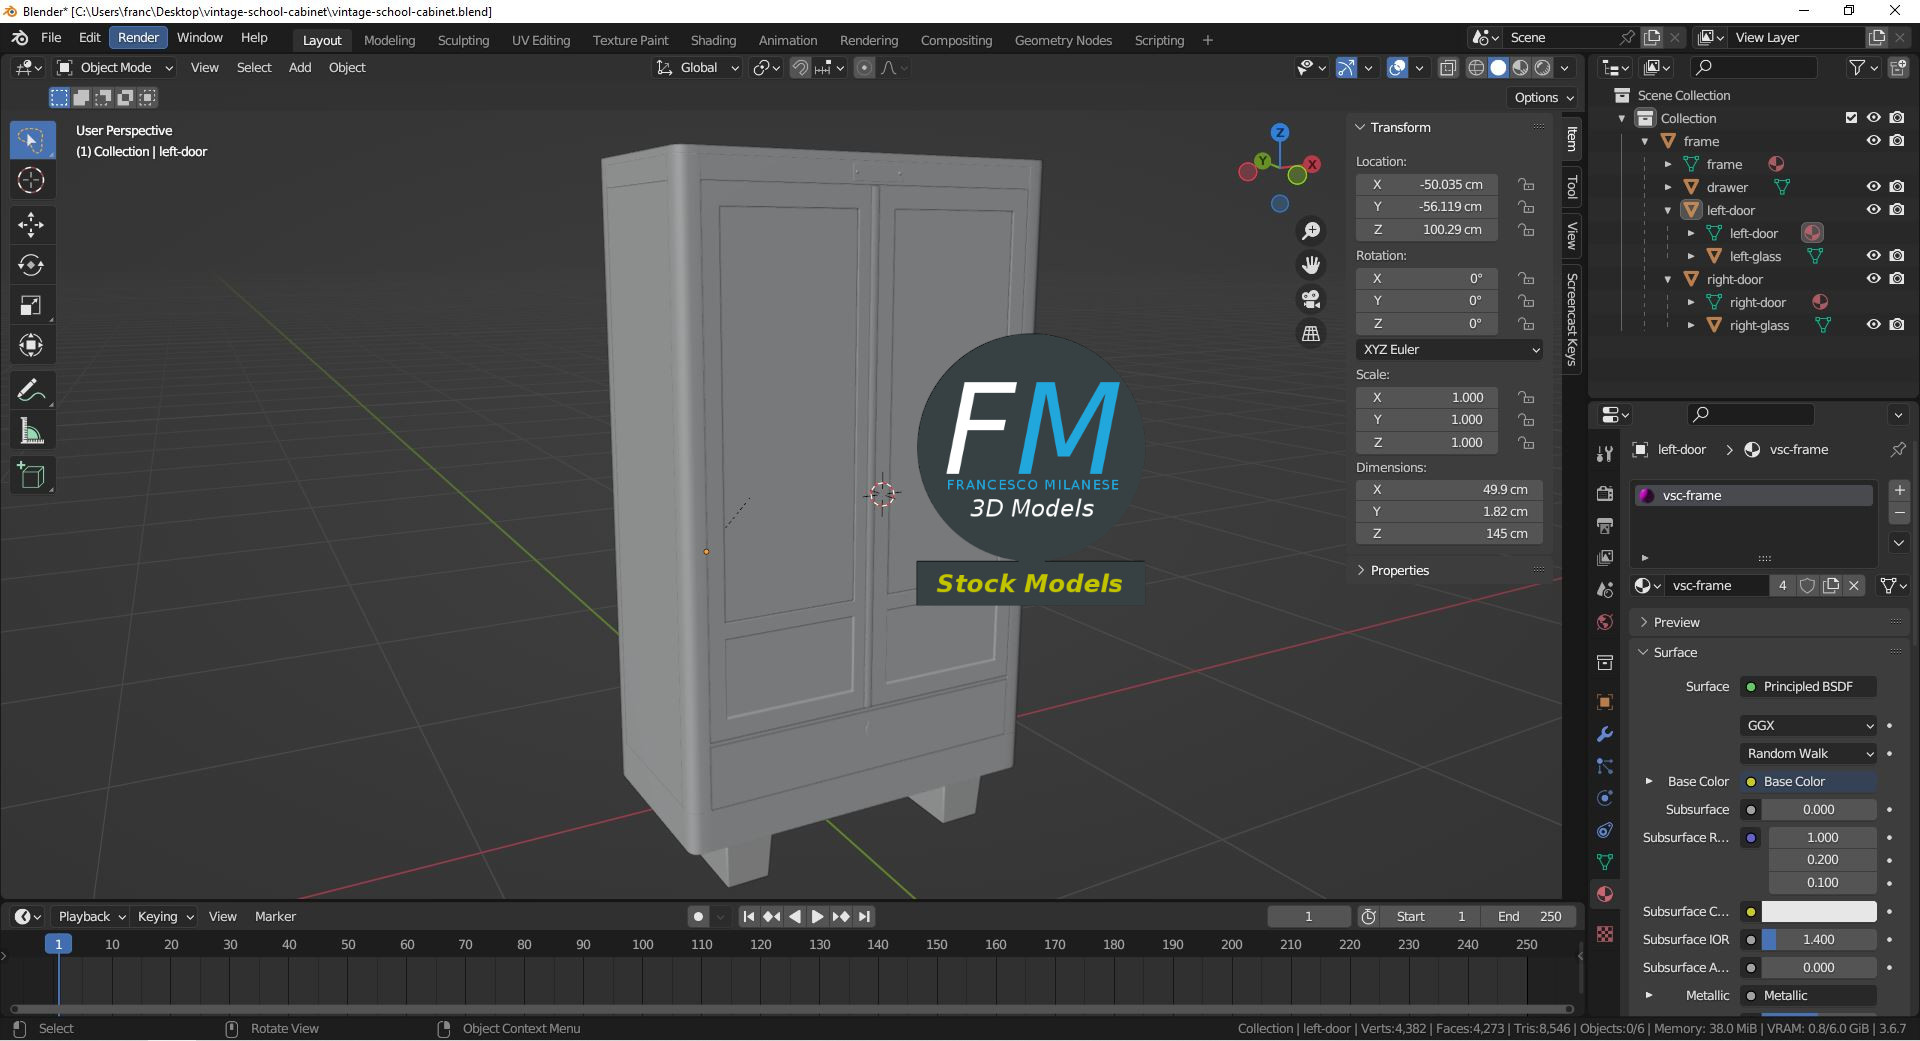This screenshot has width=1920, height=1041.
Task: Click the Principled BSDF surface shader button
Action: click(1809, 687)
